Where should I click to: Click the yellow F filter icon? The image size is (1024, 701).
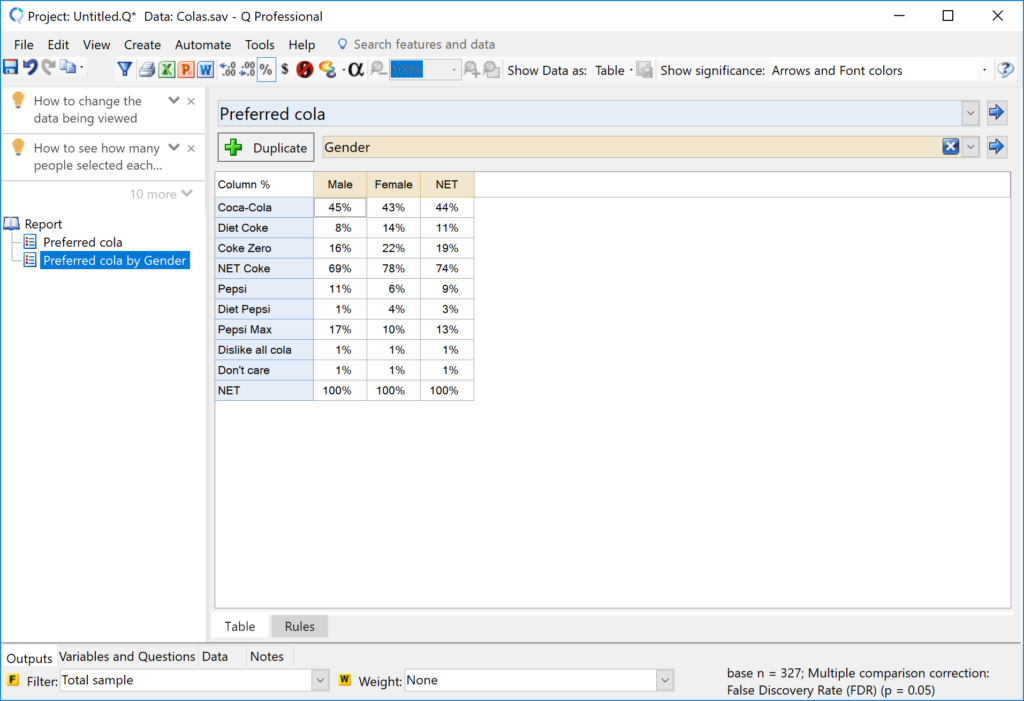(x=12, y=680)
